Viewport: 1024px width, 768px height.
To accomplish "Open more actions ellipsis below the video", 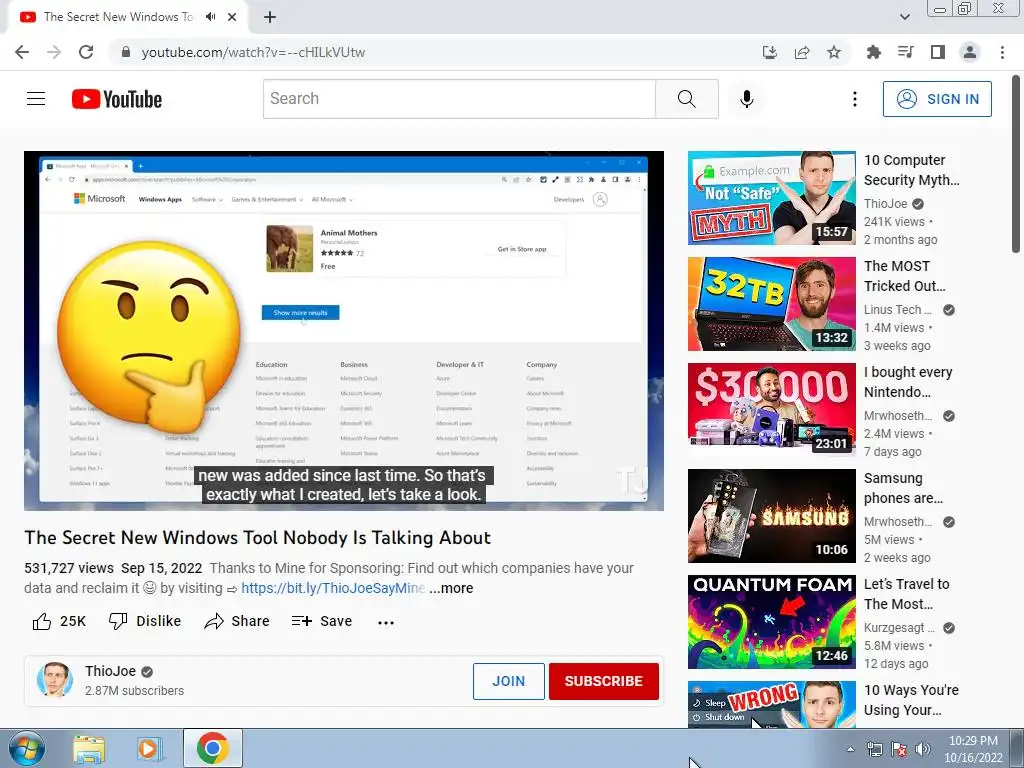I will [386, 622].
